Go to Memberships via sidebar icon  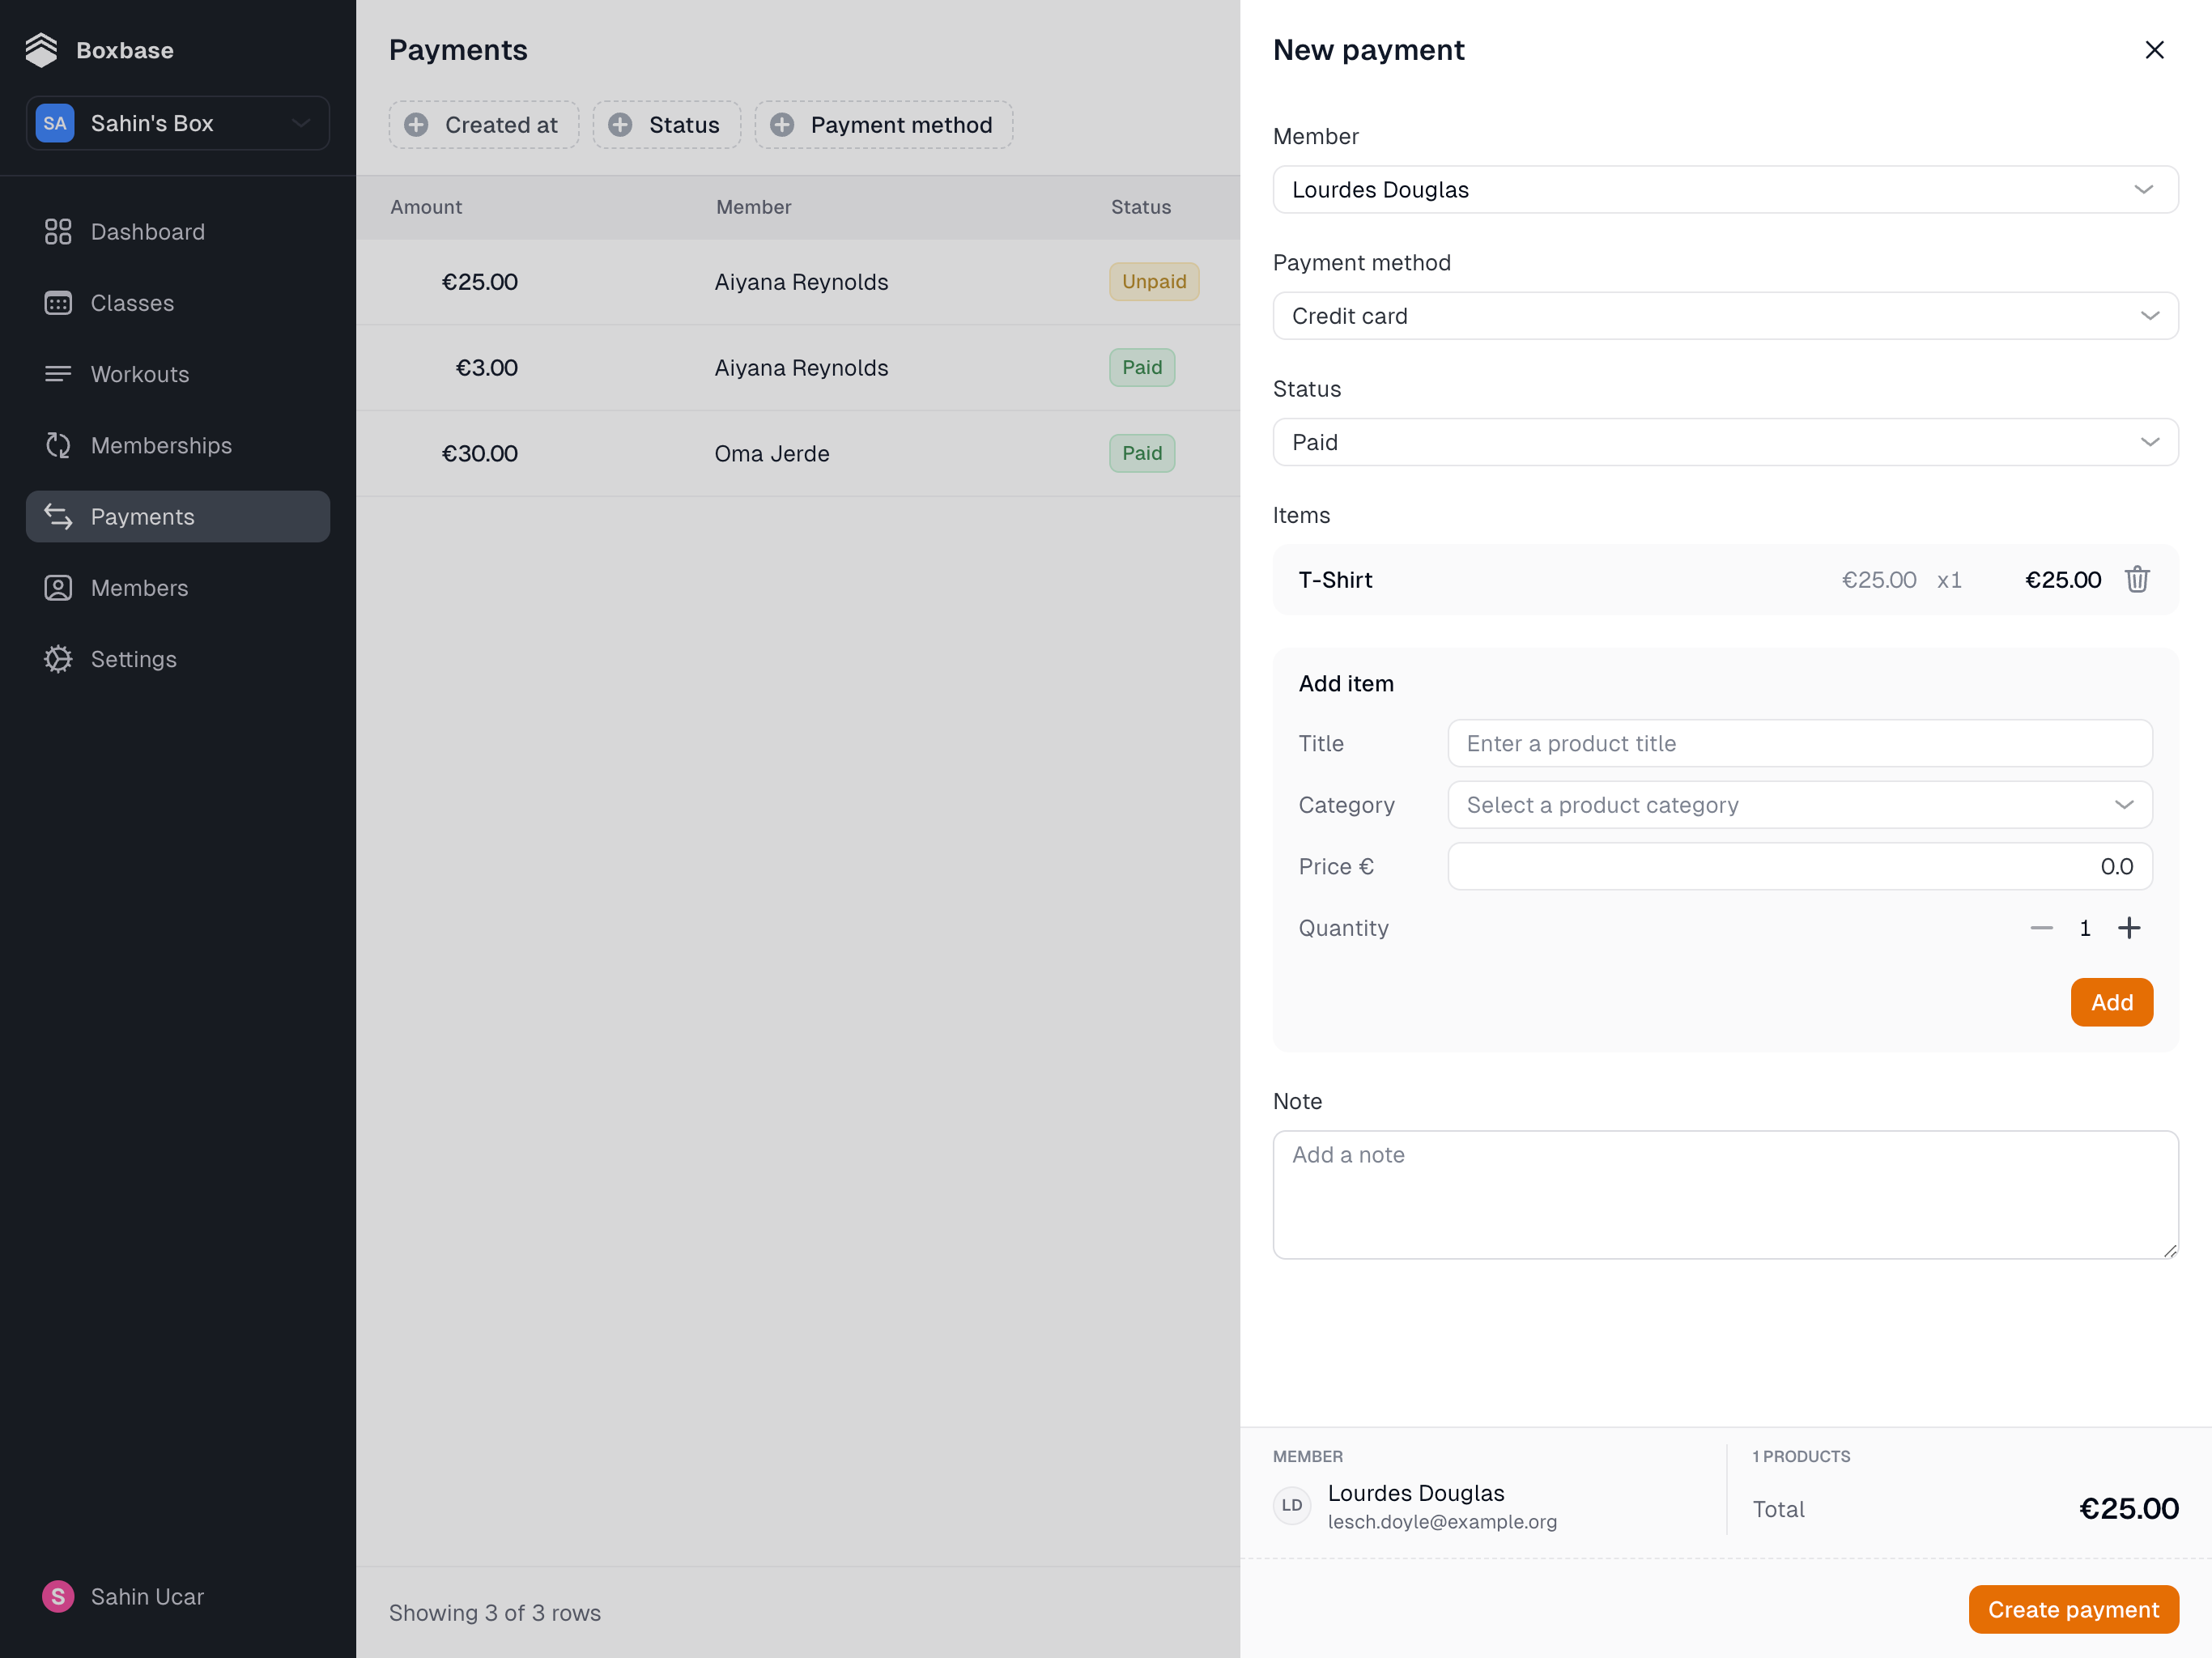[x=58, y=445]
